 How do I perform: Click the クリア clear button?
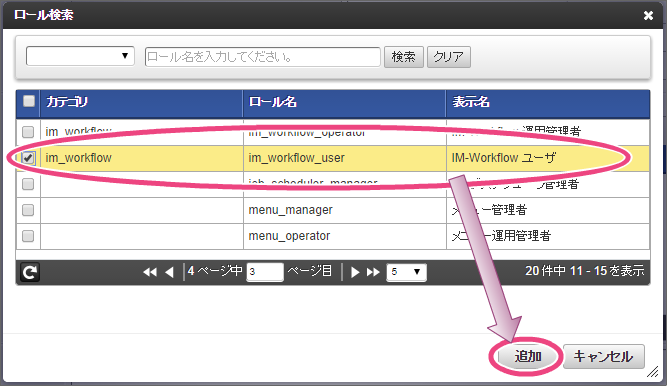coord(448,57)
